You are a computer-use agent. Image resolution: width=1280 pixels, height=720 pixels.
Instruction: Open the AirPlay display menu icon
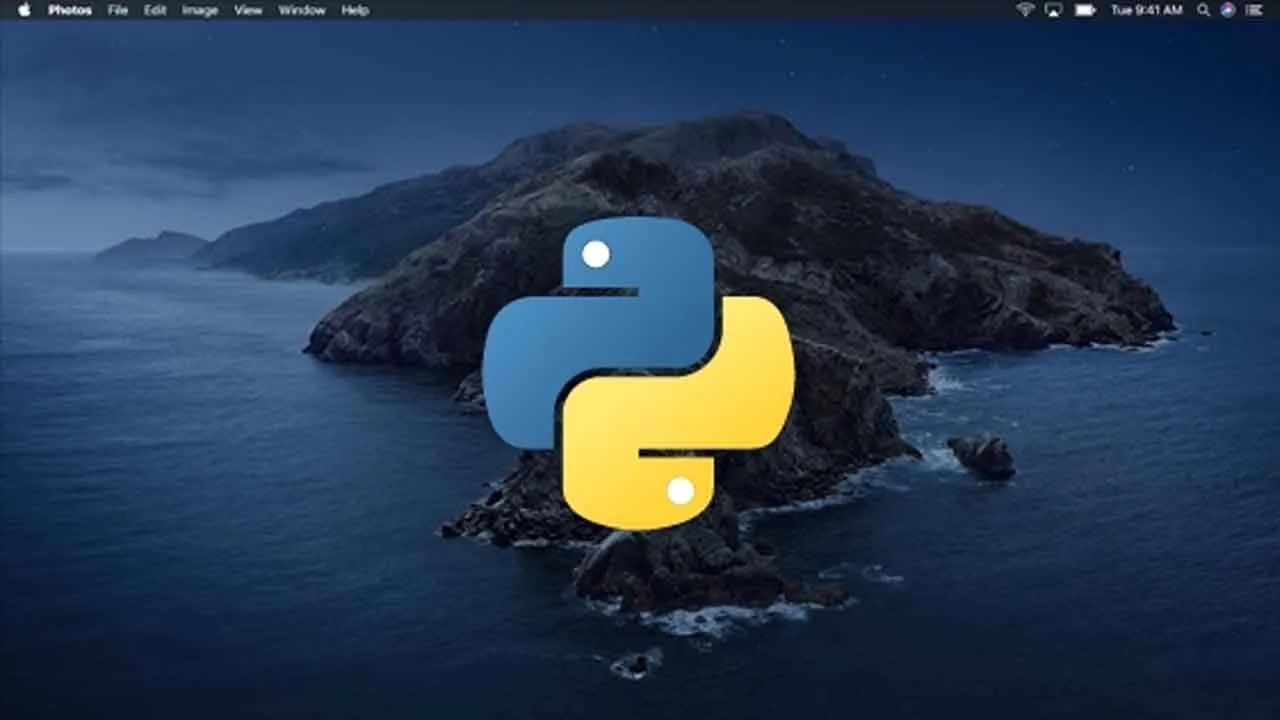click(1053, 10)
